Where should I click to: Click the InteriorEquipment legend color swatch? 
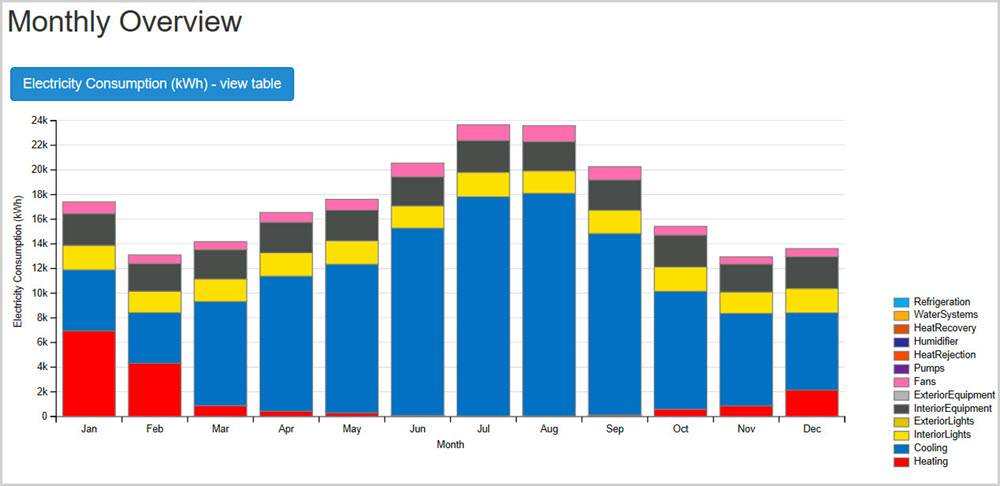(x=901, y=408)
